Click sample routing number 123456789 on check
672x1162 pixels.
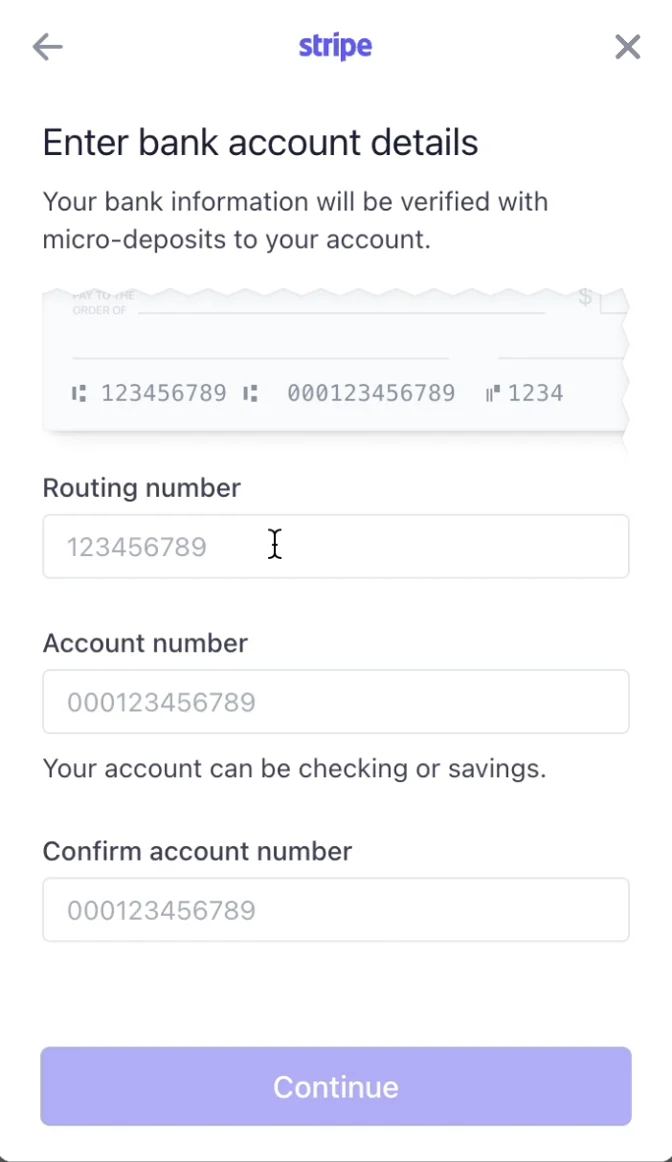click(164, 393)
